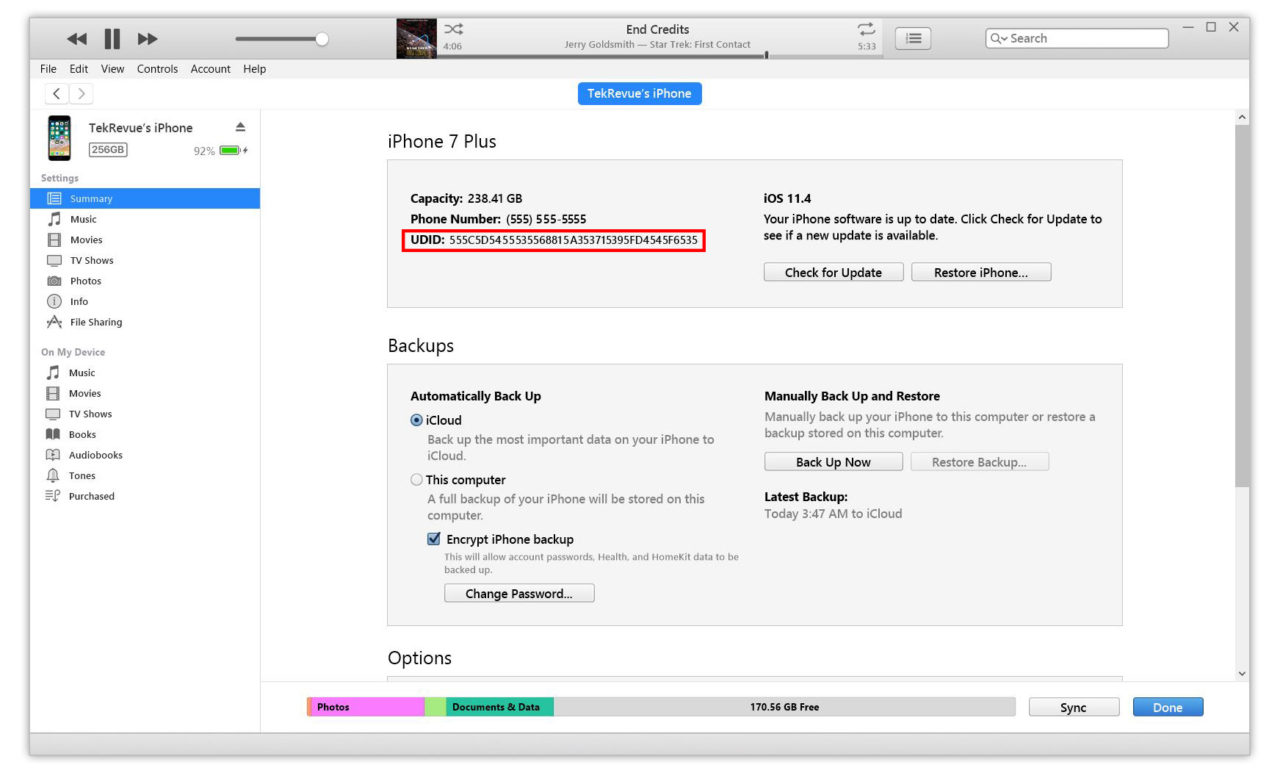Image resolution: width=1280 pixels, height=773 pixels.
Task: Click the scrollbar up arrow
Action: pos(1242,117)
